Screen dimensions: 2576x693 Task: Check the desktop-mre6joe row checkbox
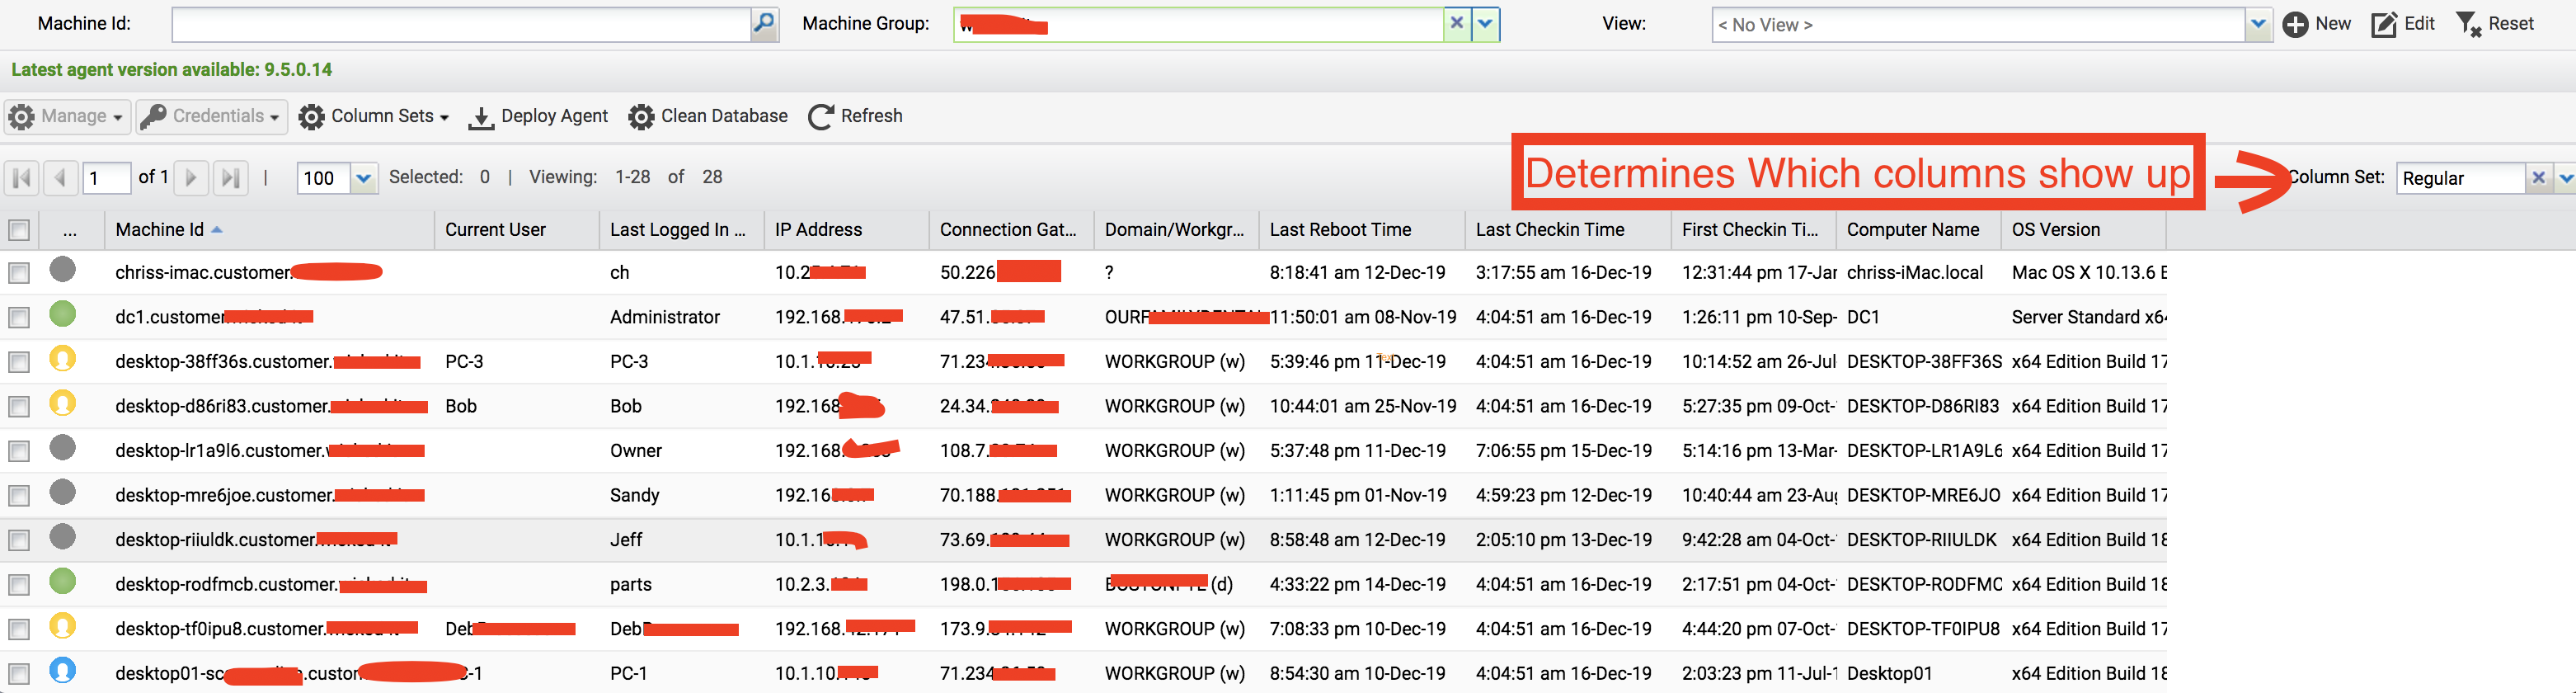(19, 496)
